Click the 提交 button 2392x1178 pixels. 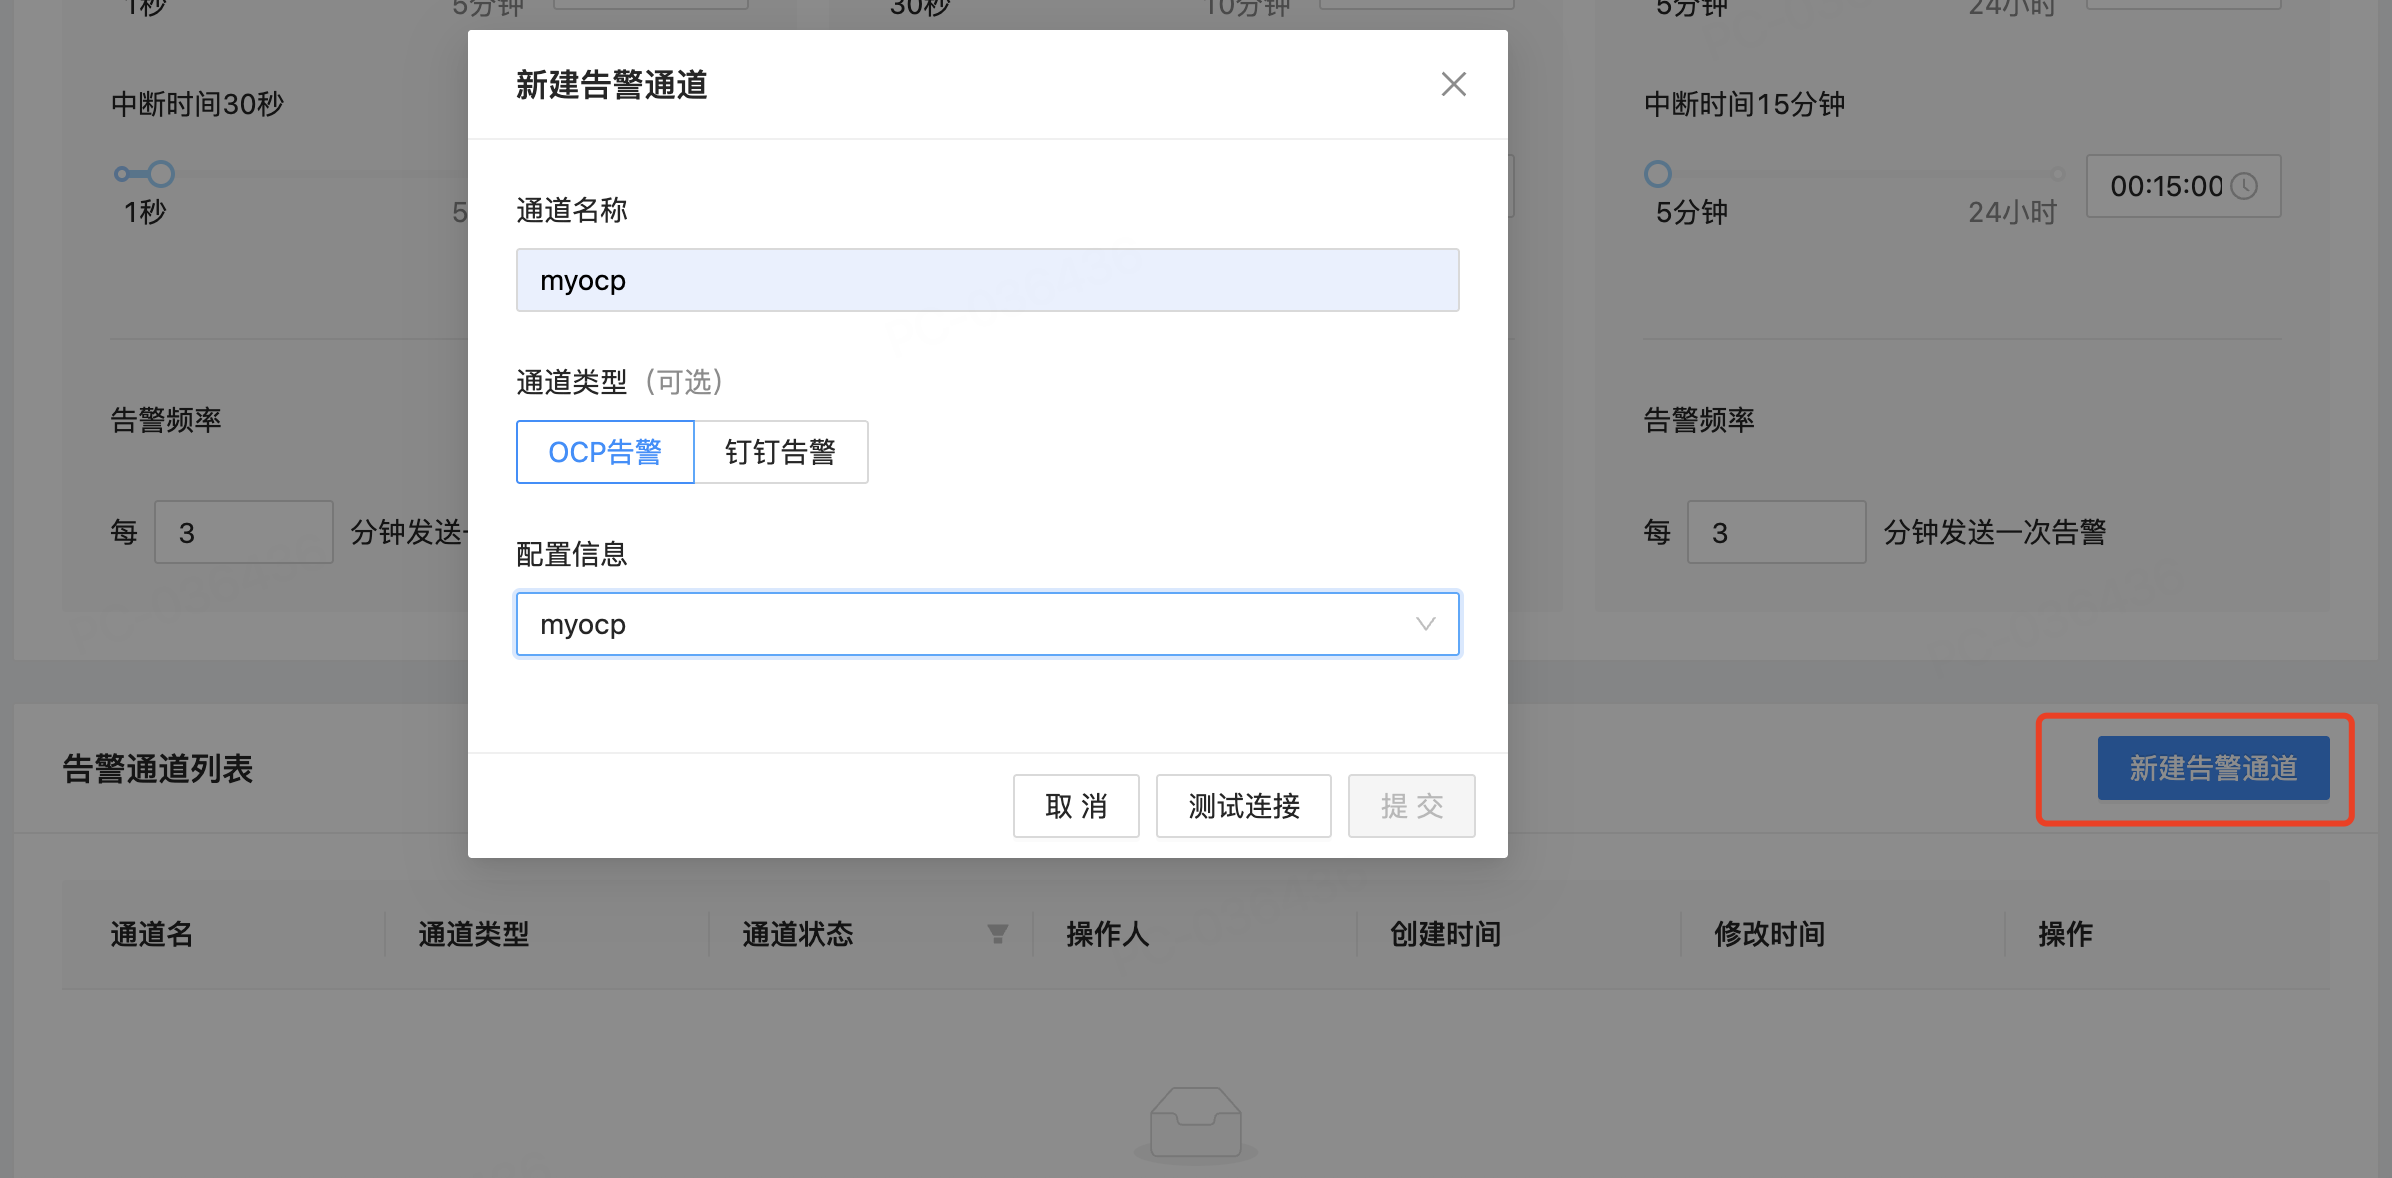1411,806
